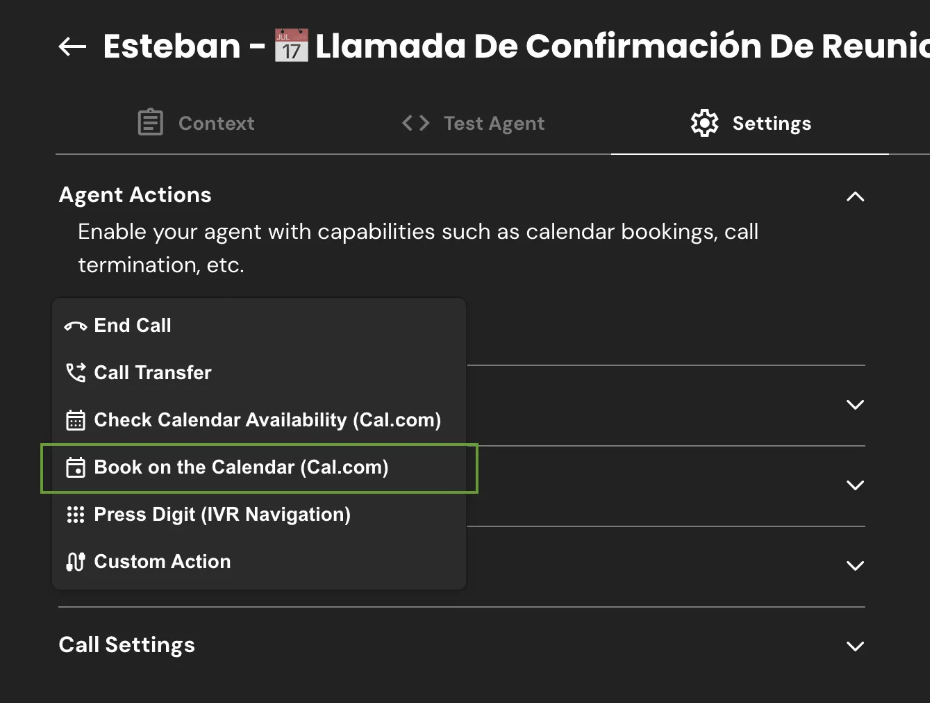This screenshot has width=930, height=703.
Task: Click the Call Settings heading
Action: tap(127, 645)
